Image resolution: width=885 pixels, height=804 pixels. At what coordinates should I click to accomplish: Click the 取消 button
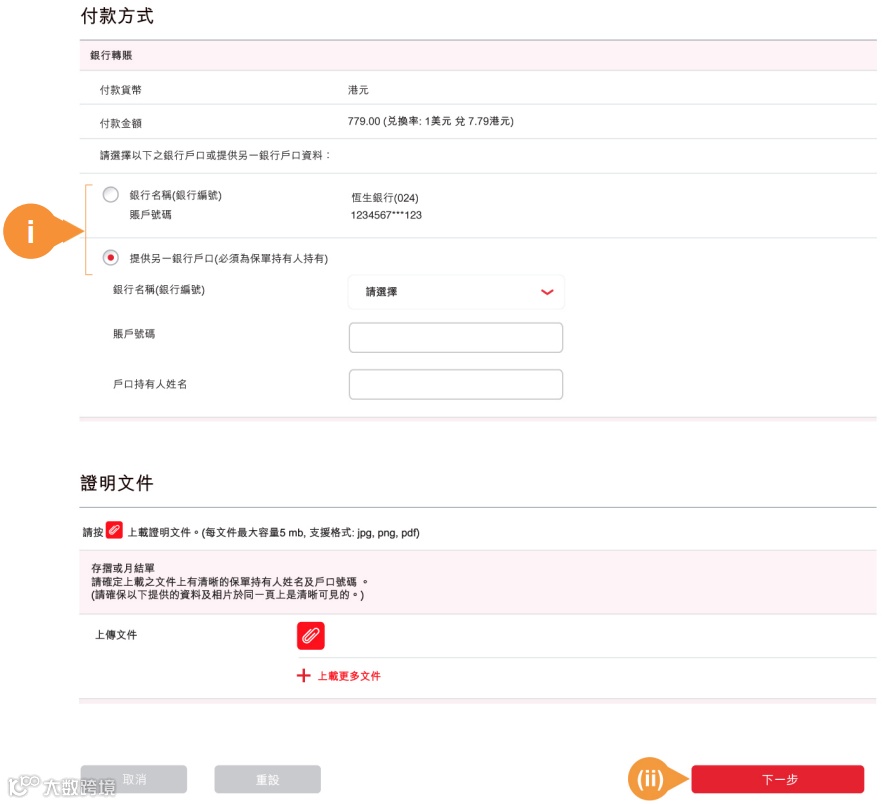134,779
